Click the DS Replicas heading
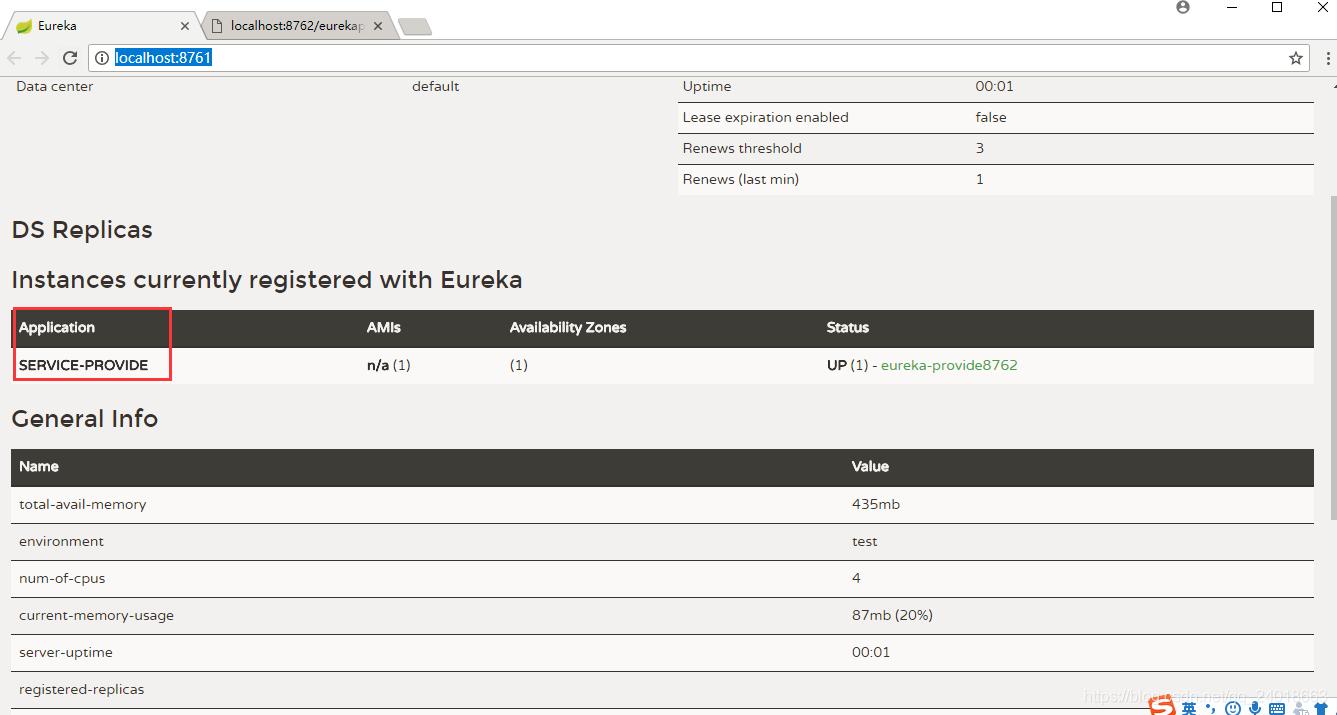The image size is (1337, 715). pos(82,230)
